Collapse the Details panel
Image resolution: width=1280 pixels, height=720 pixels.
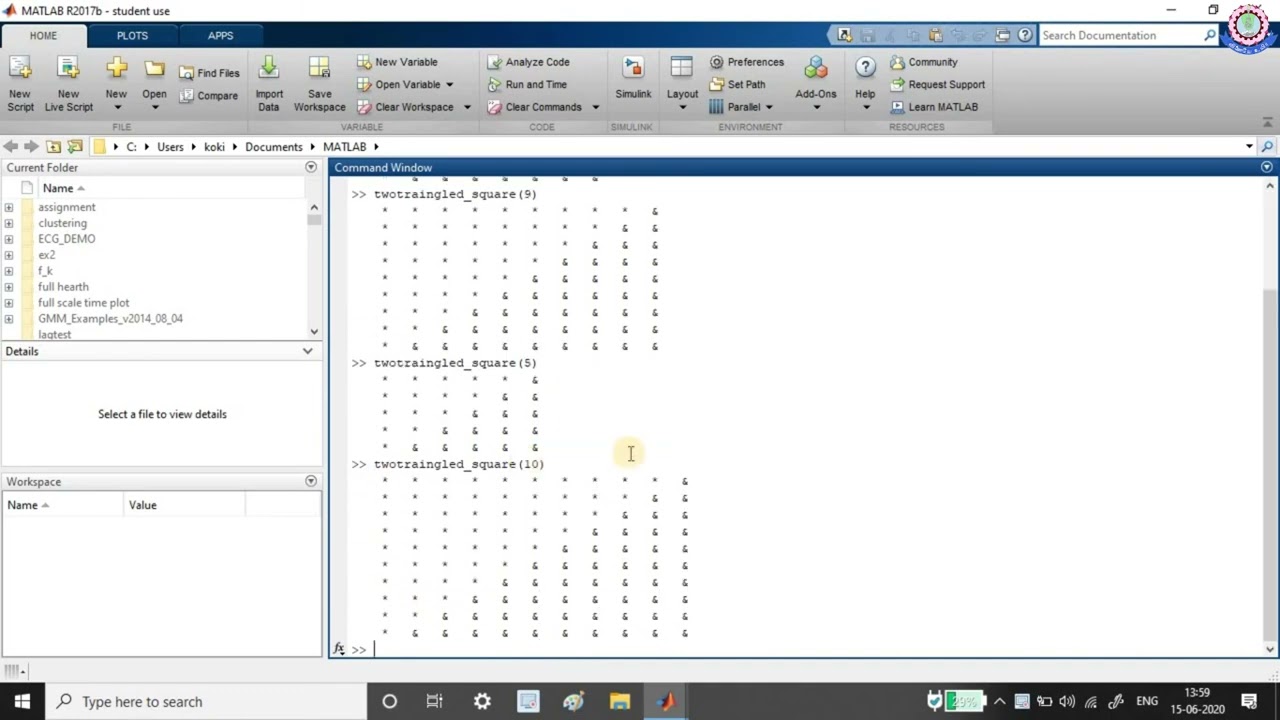[307, 351]
